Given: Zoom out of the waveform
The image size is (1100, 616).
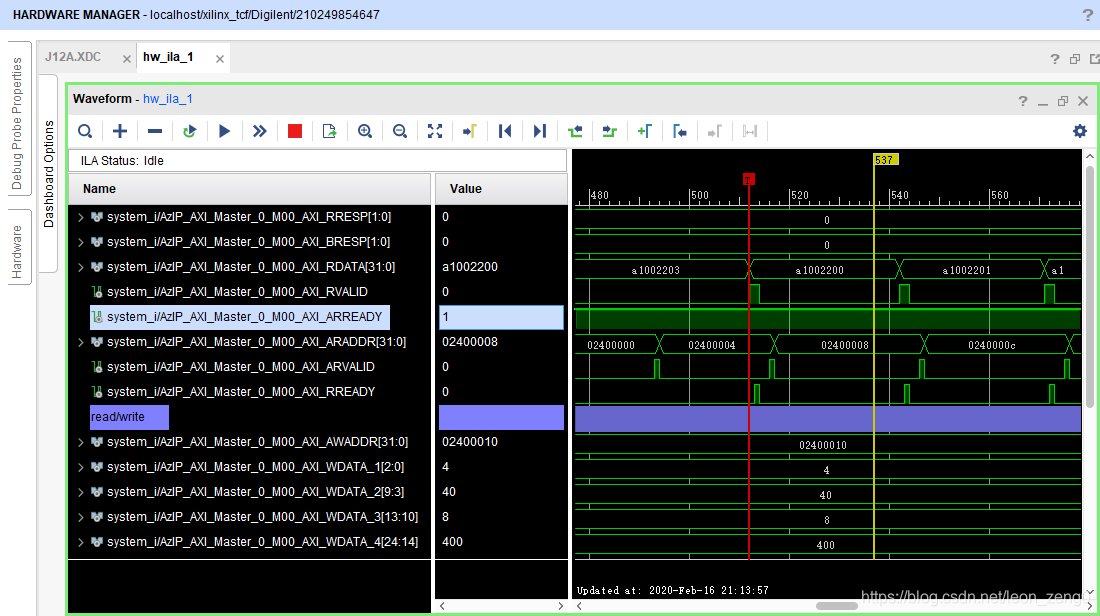Looking at the screenshot, I should point(400,131).
